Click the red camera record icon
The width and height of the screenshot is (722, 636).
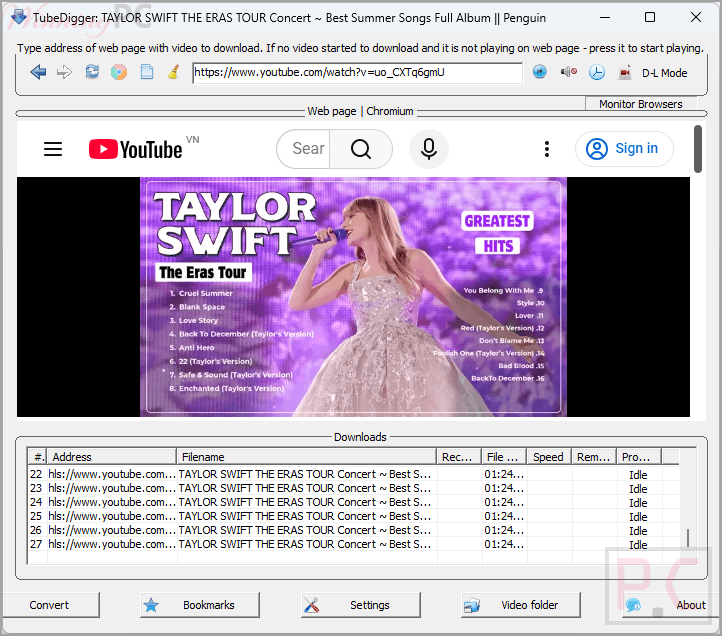pyautogui.click(x=624, y=72)
